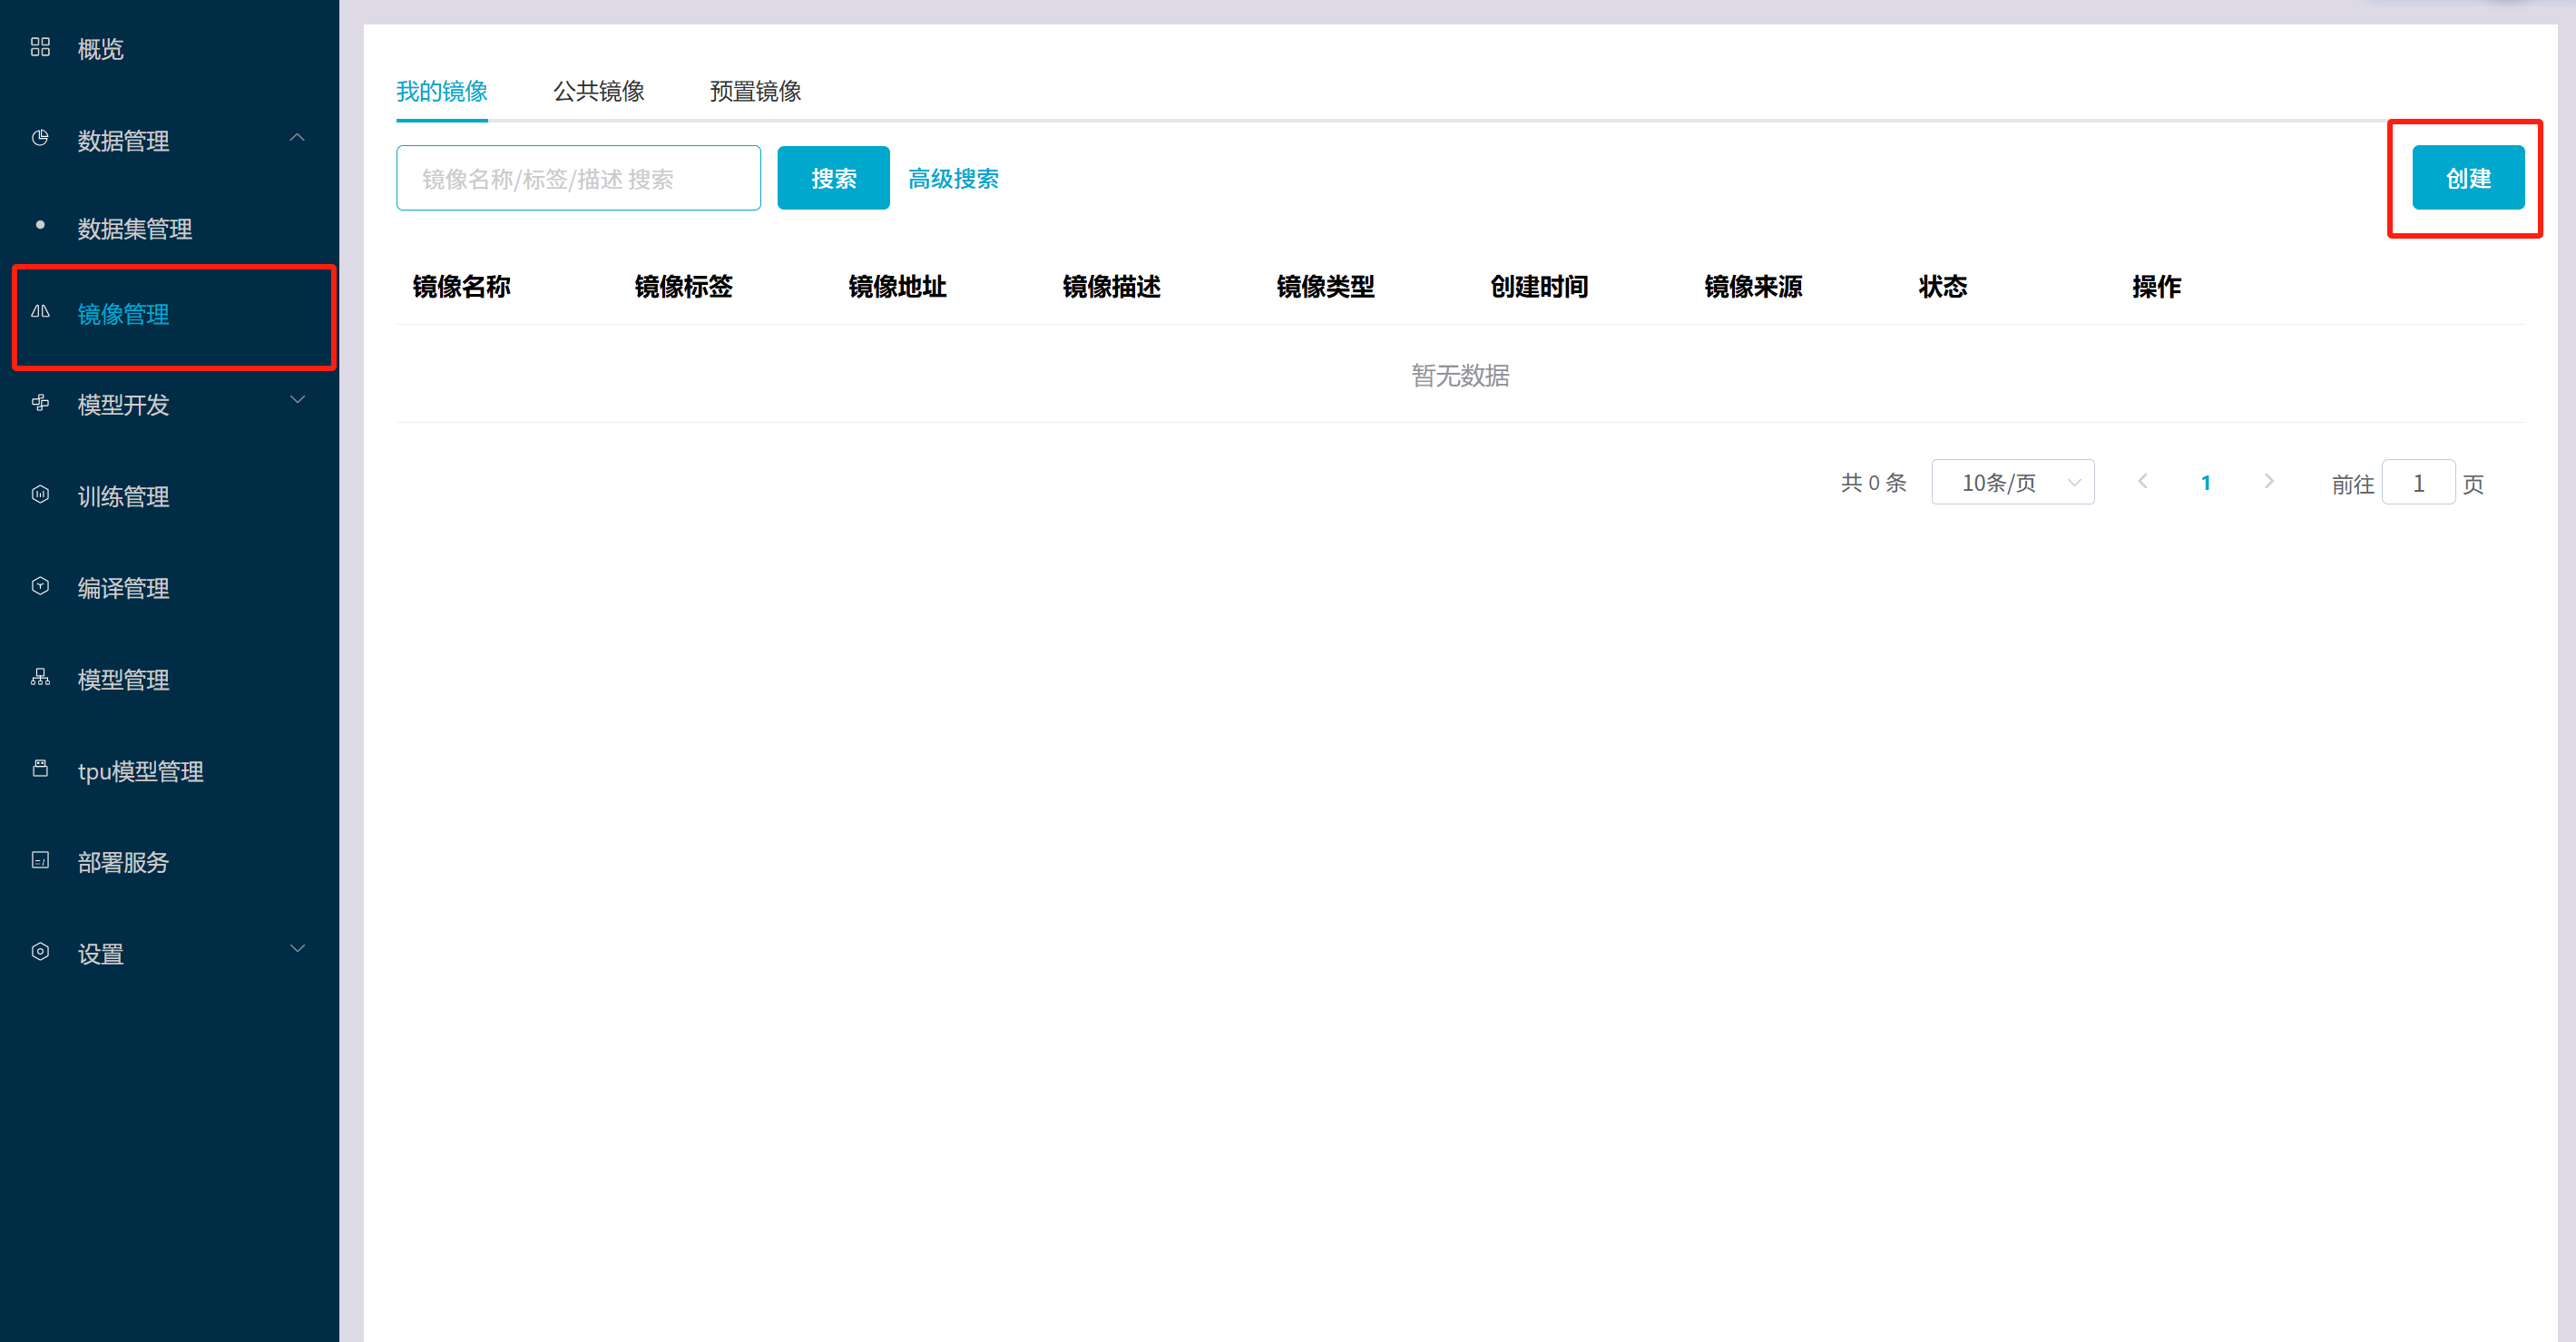Collapse the 数据管理 menu chevron
This screenshot has height=1342, width=2576.
click(297, 138)
